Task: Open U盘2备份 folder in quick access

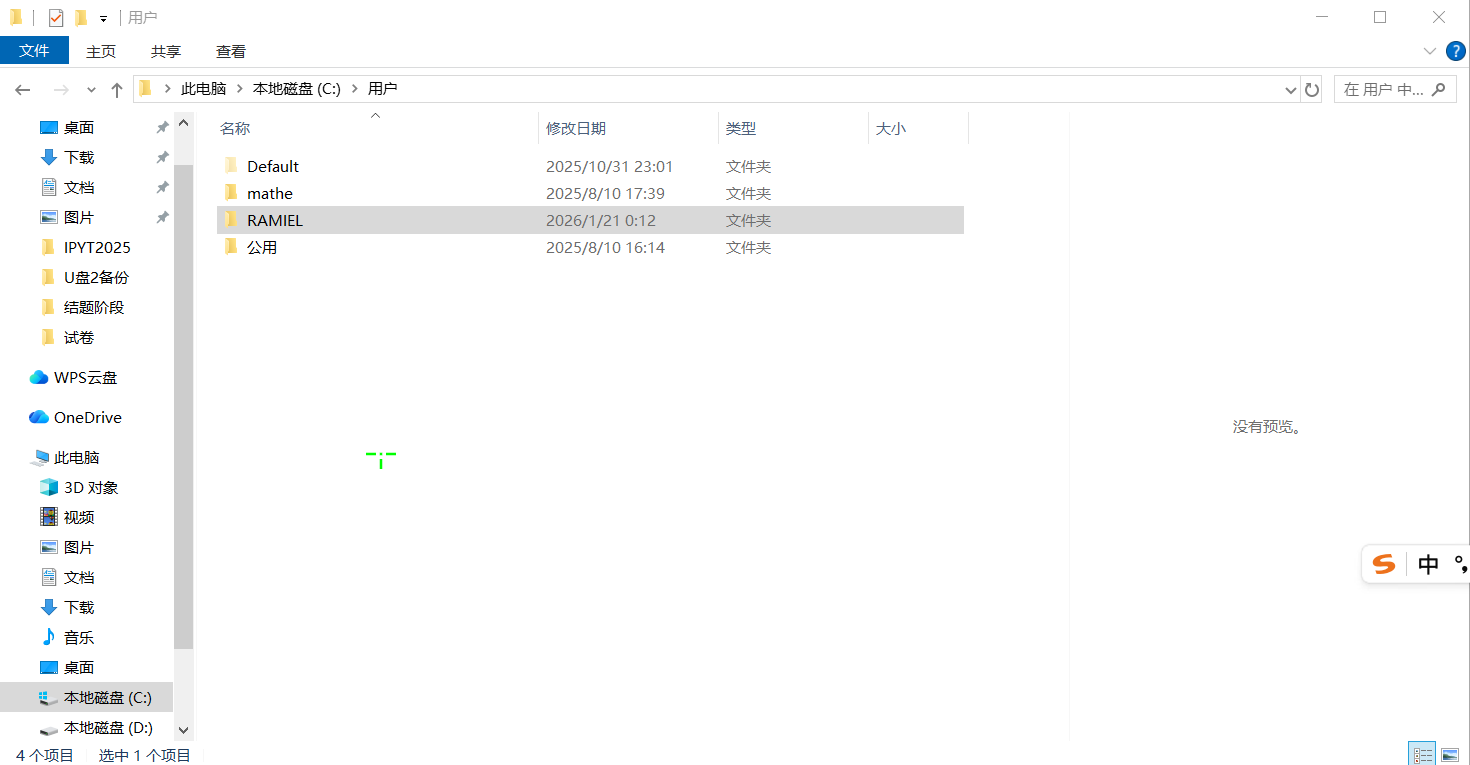Action: [85, 277]
